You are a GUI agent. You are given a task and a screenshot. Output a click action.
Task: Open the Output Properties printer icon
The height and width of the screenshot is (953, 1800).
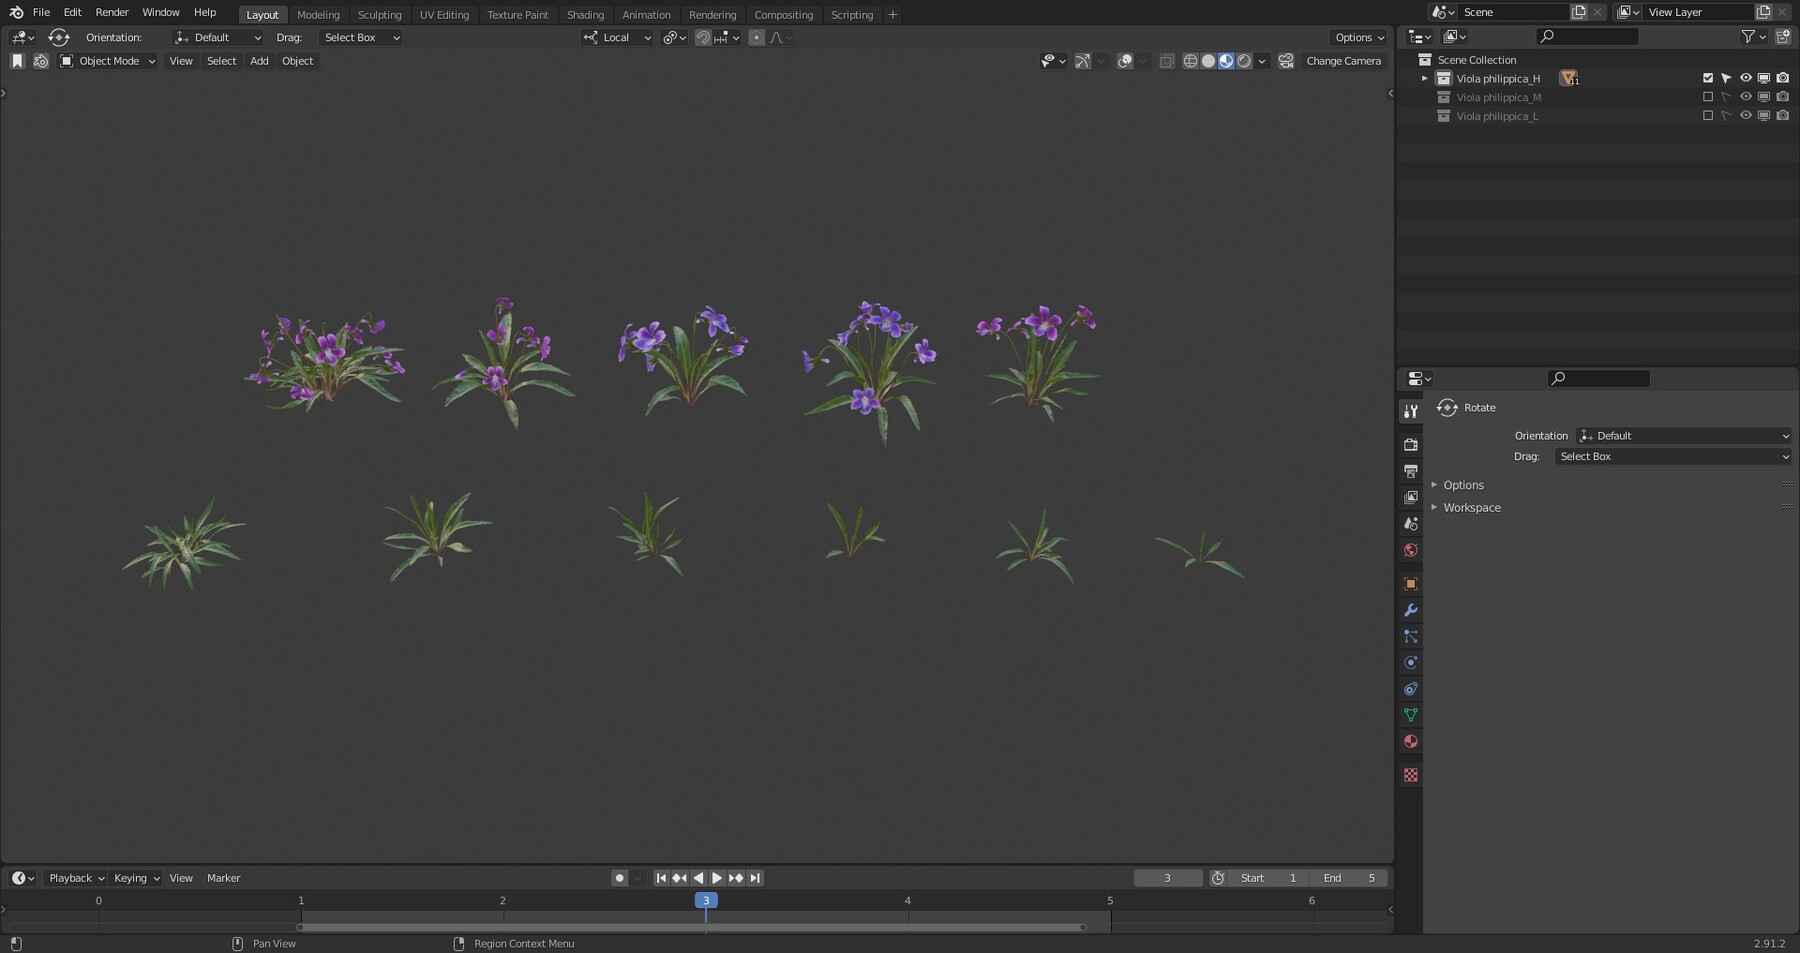[x=1410, y=471]
